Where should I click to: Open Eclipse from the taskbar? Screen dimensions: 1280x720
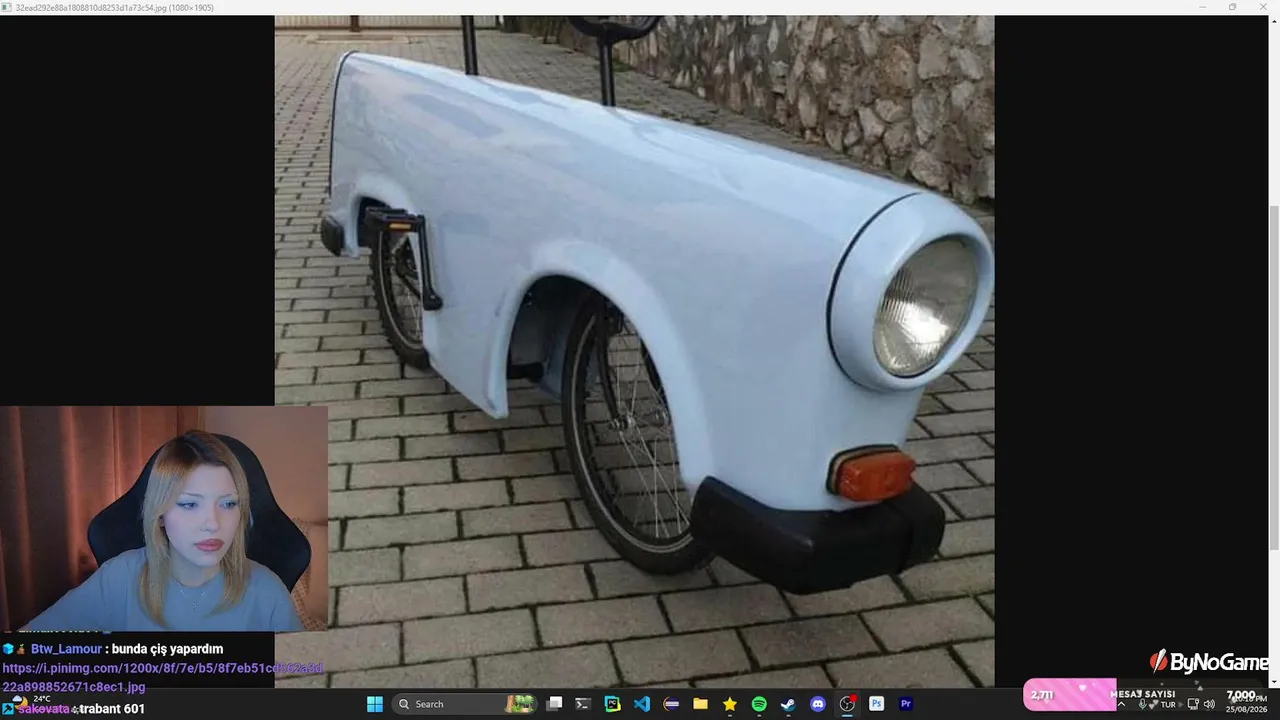[671, 704]
